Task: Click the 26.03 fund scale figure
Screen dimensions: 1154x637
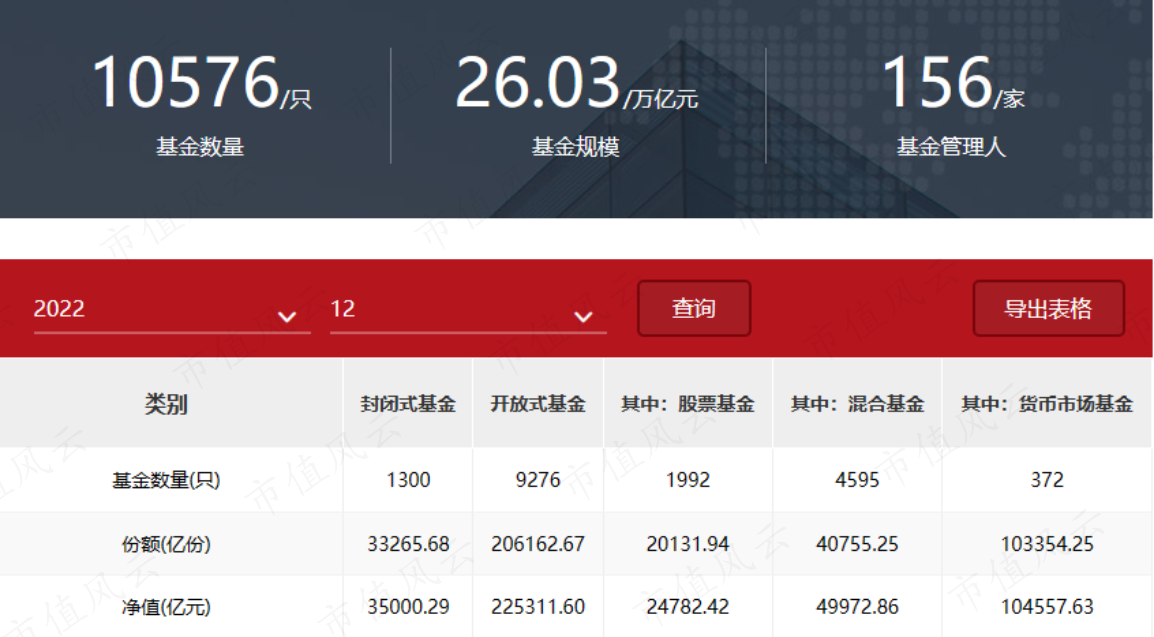Action: pyautogui.click(x=538, y=82)
